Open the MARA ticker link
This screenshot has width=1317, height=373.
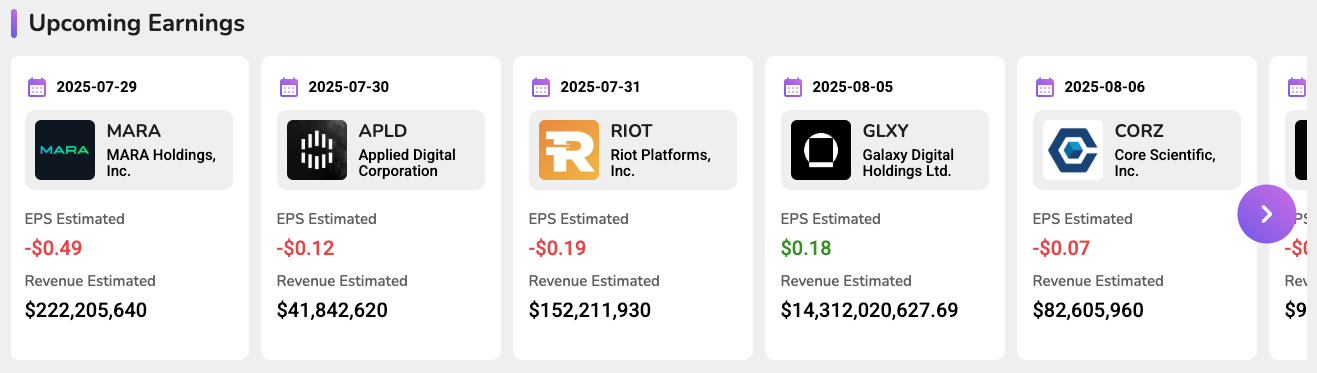tap(134, 131)
